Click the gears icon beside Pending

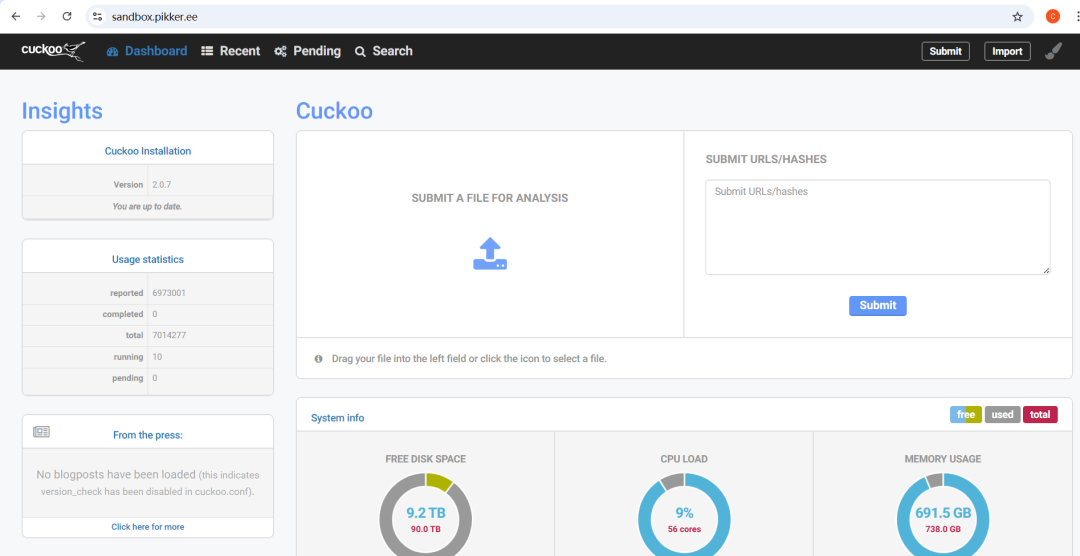pyautogui.click(x=280, y=52)
